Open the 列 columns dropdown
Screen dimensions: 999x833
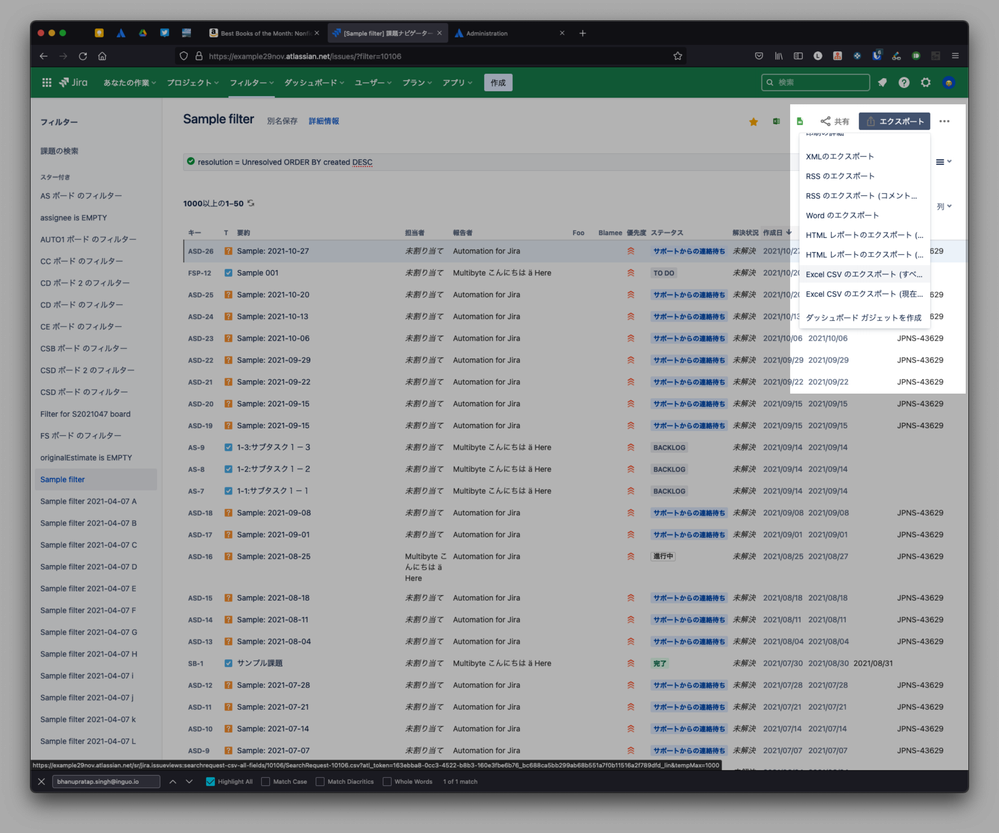944,206
